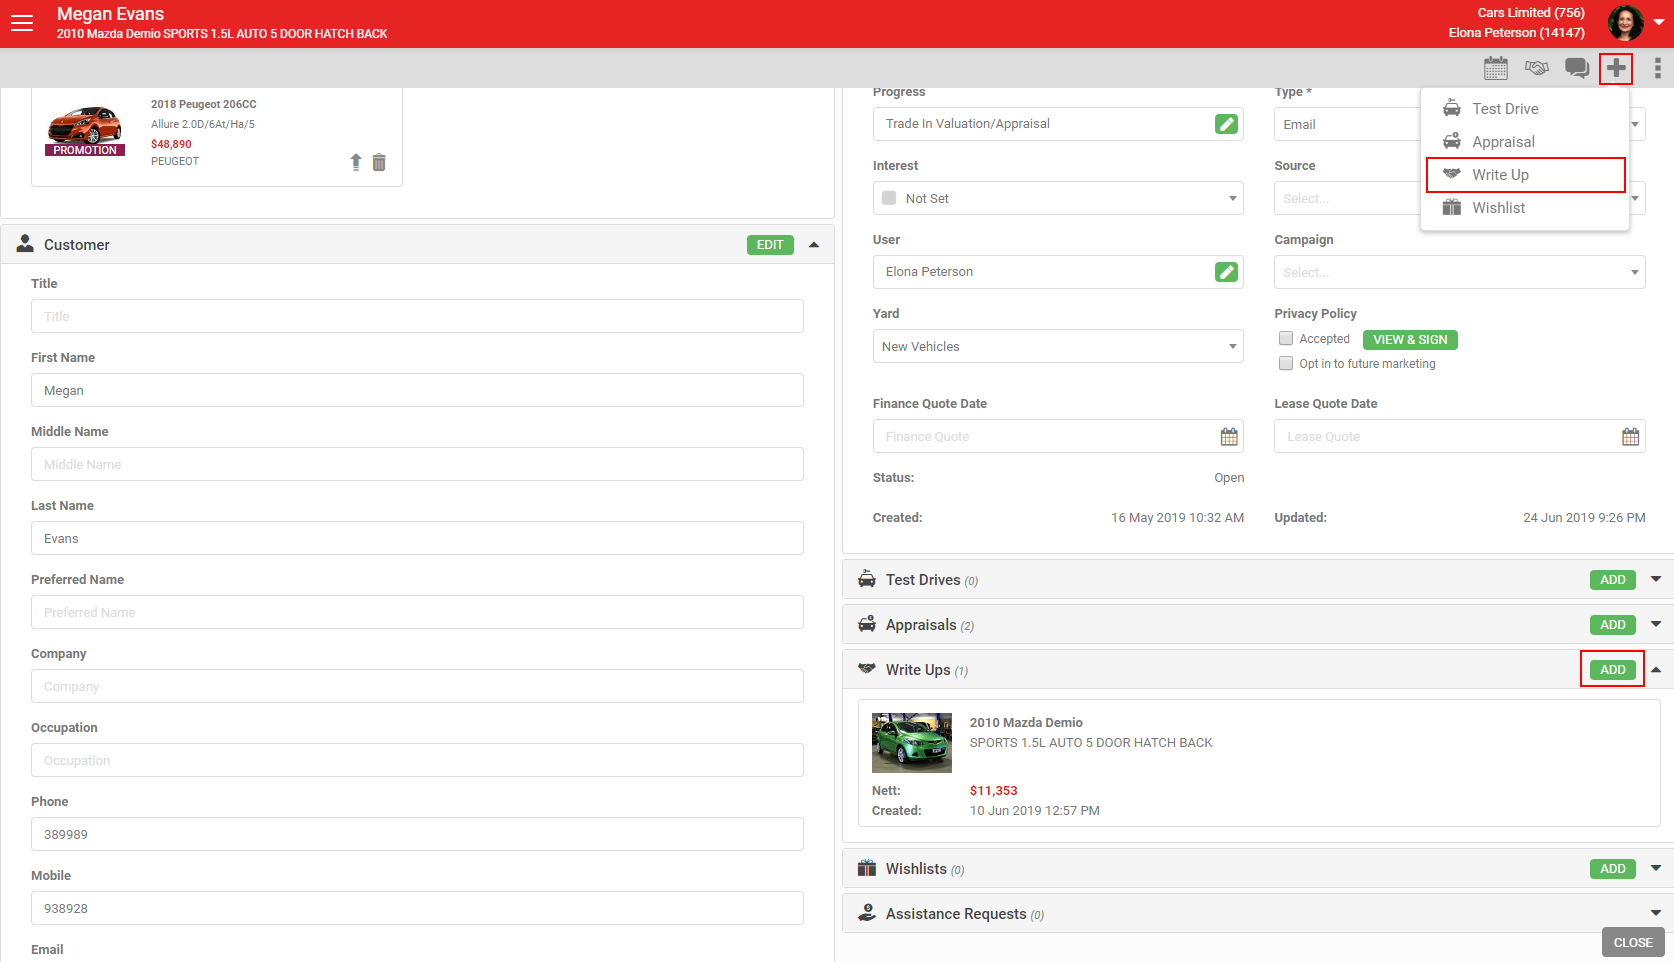Click the Trade In Valuation/Appraisal progress field
Image resolution: width=1674 pixels, height=962 pixels.
1058,124
